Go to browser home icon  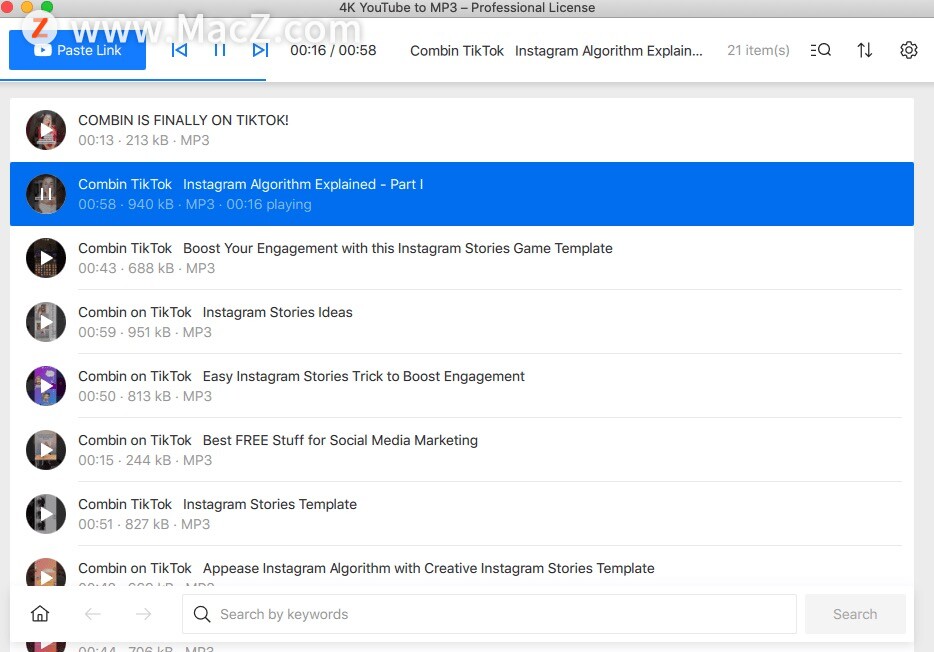[x=40, y=613]
